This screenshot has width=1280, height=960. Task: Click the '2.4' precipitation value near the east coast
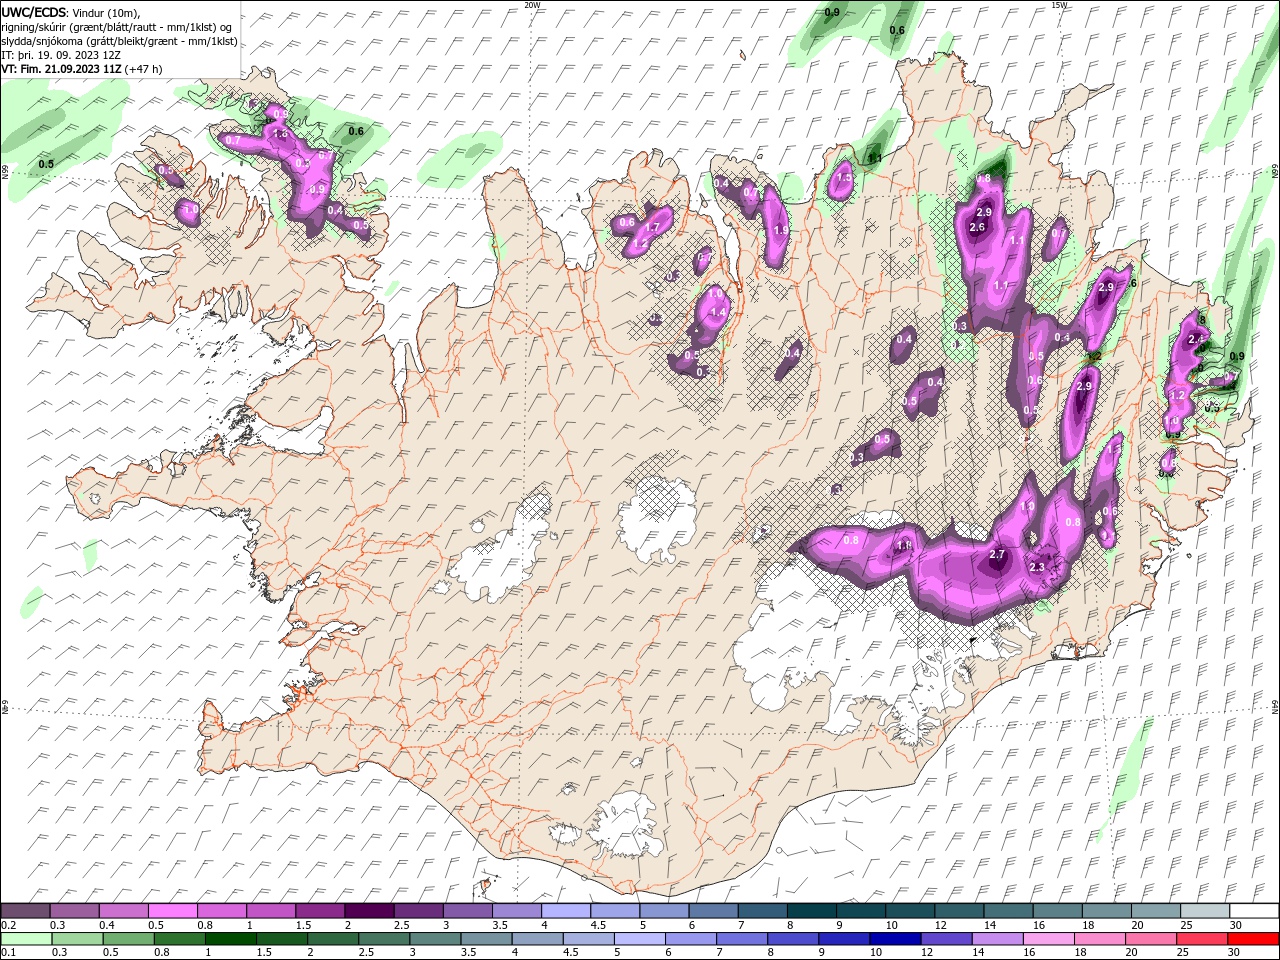1195,340
